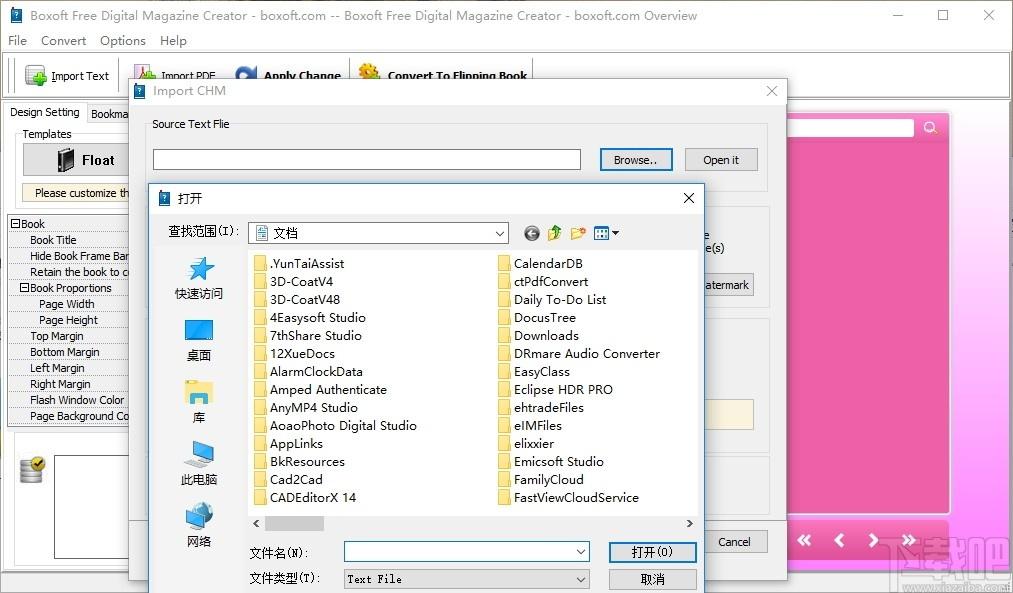Viewport: 1013px width, 593px height.
Task: Switch to the Bookmark tab
Action: pos(109,114)
